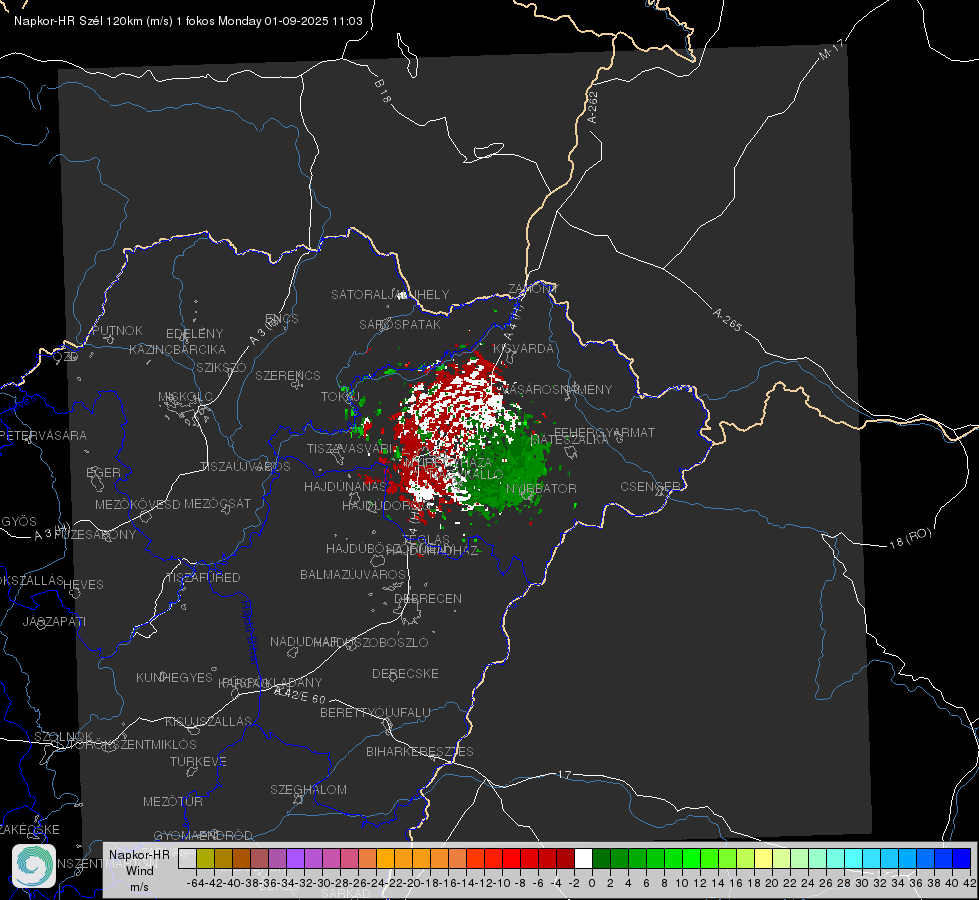The height and width of the screenshot is (900, 979).
Task: Click the PUTNOK label
Action: (x=117, y=330)
